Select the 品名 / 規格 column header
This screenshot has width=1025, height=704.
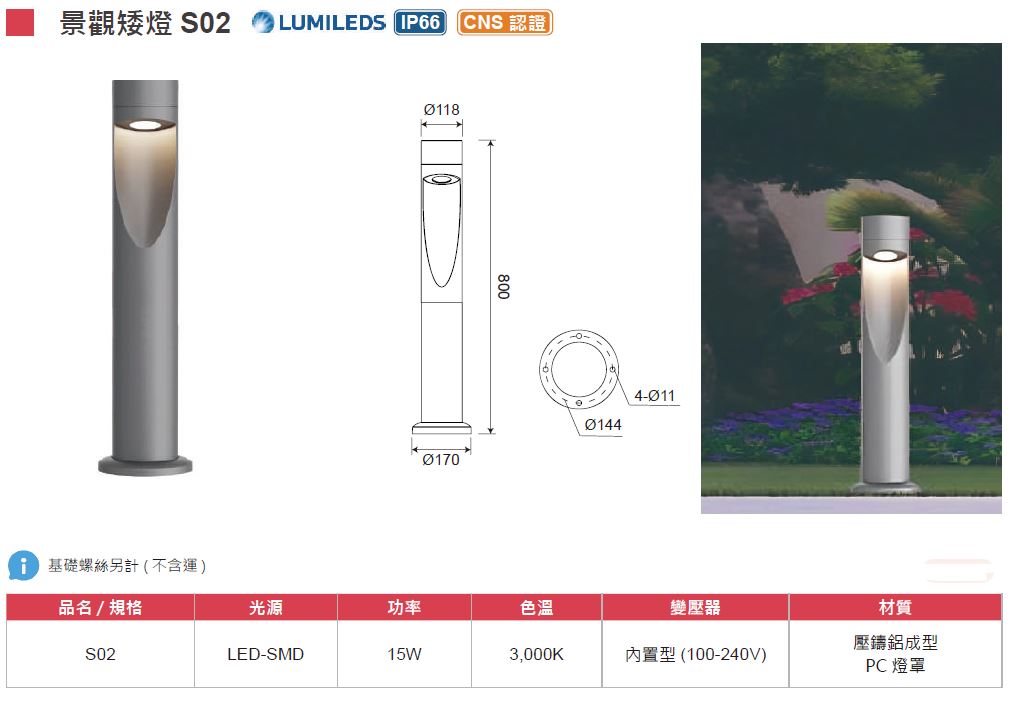click(x=100, y=607)
